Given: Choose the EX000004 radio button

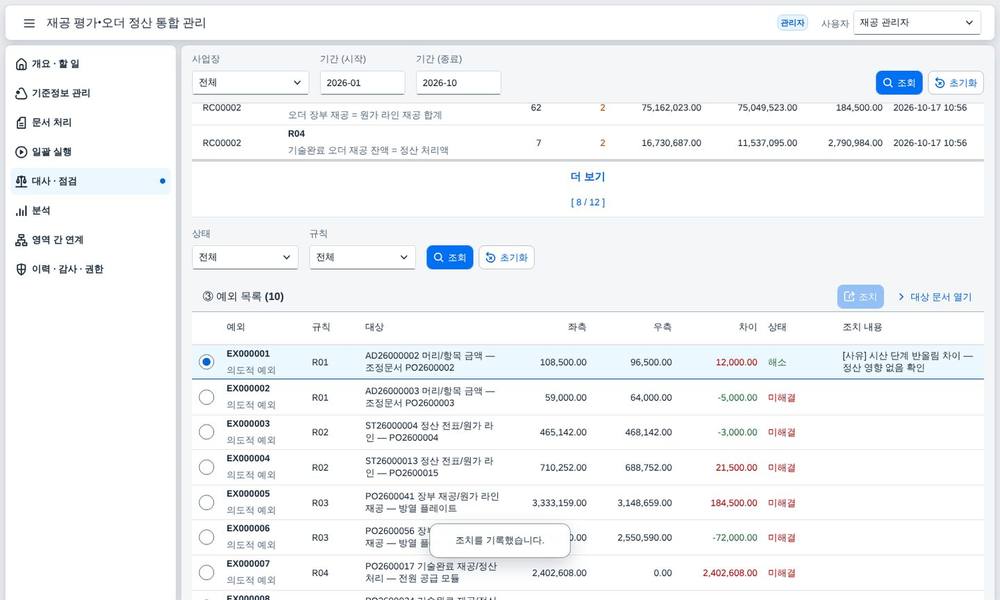Looking at the screenshot, I should click(x=206, y=467).
